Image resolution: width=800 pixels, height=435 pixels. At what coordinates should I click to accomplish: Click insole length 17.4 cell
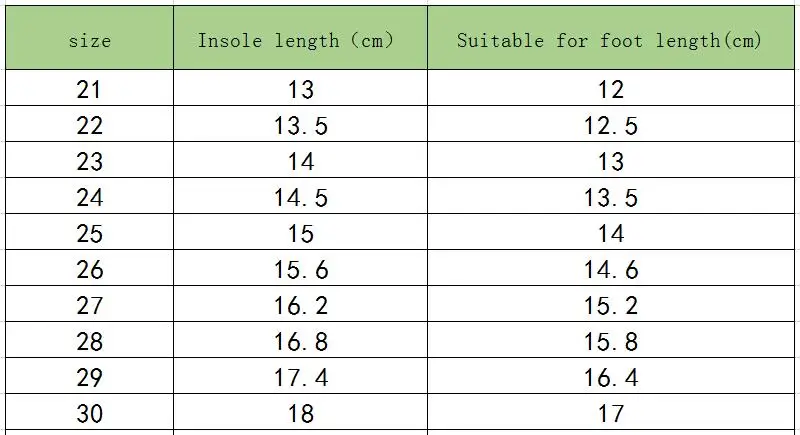(300, 378)
